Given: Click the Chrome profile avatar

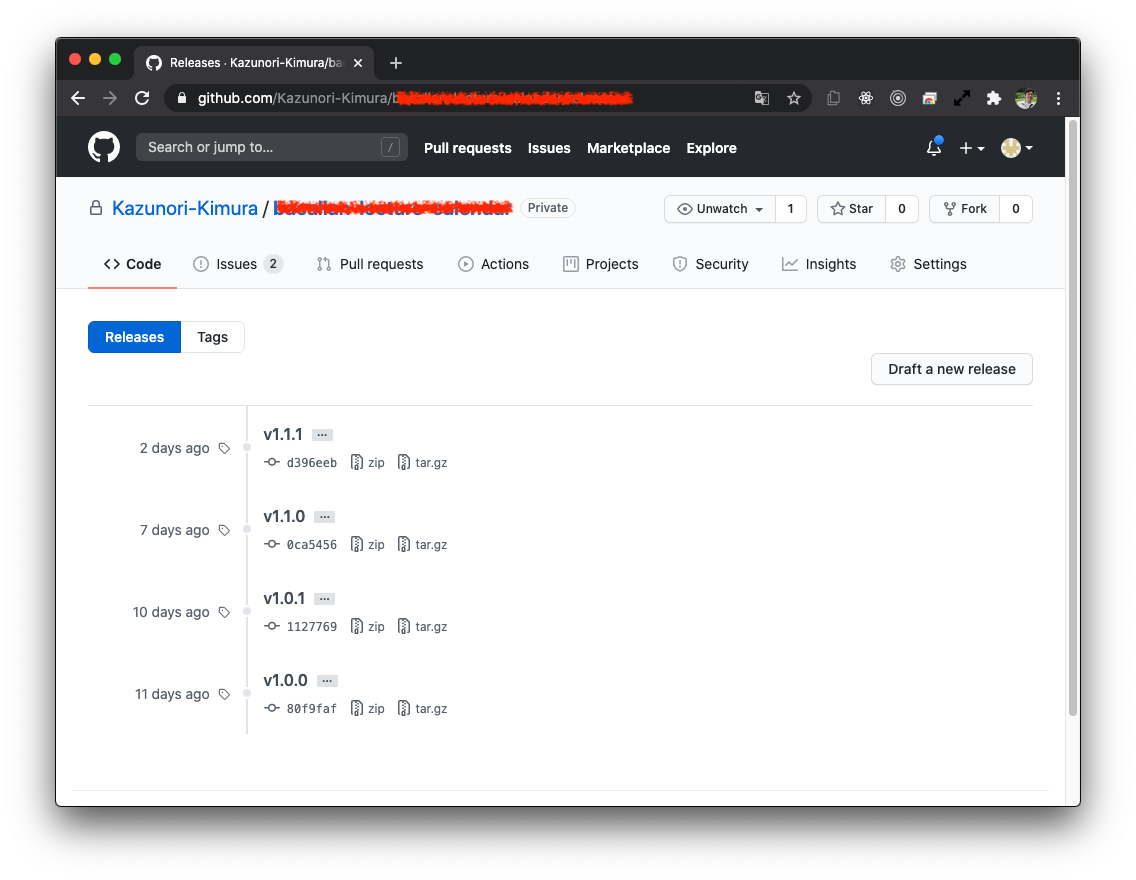Looking at the screenshot, I should (1026, 98).
